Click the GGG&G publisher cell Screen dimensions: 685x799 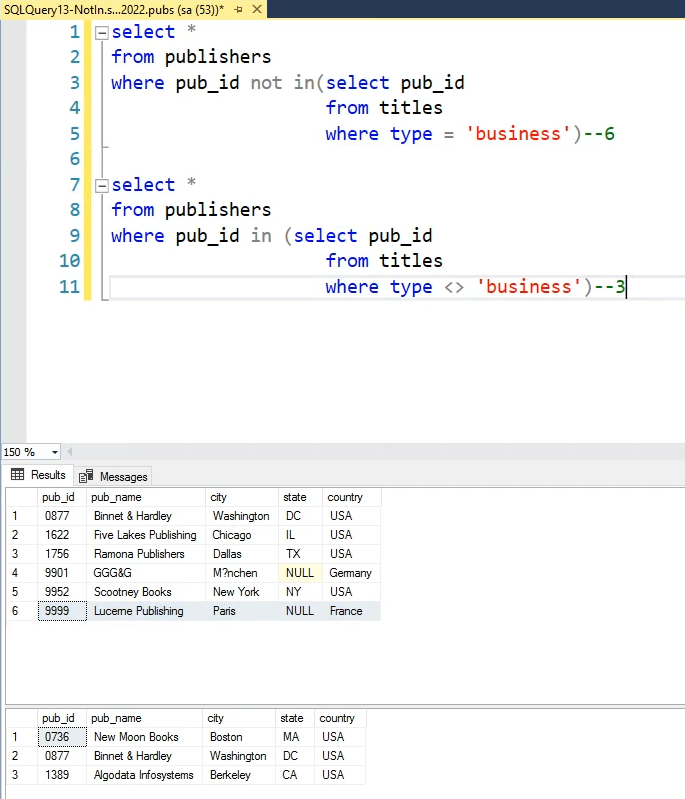[x=146, y=573]
